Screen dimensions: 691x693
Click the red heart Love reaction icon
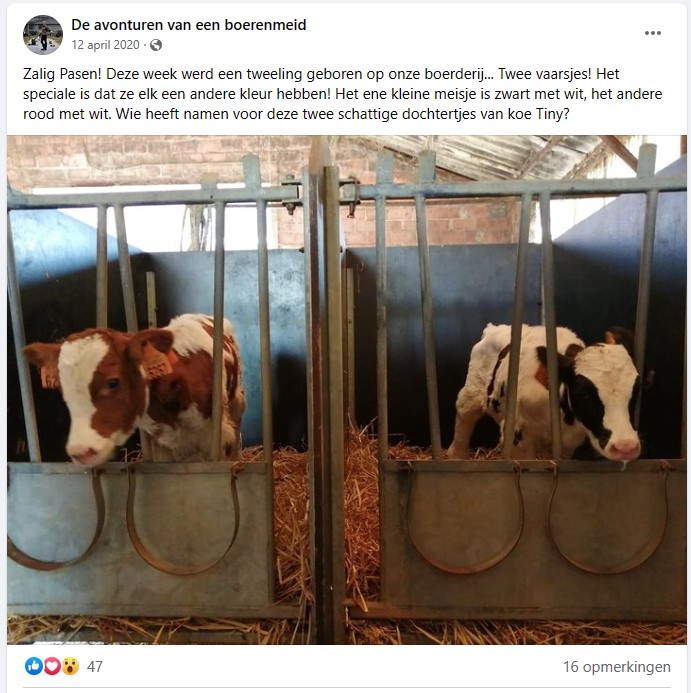(52, 666)
